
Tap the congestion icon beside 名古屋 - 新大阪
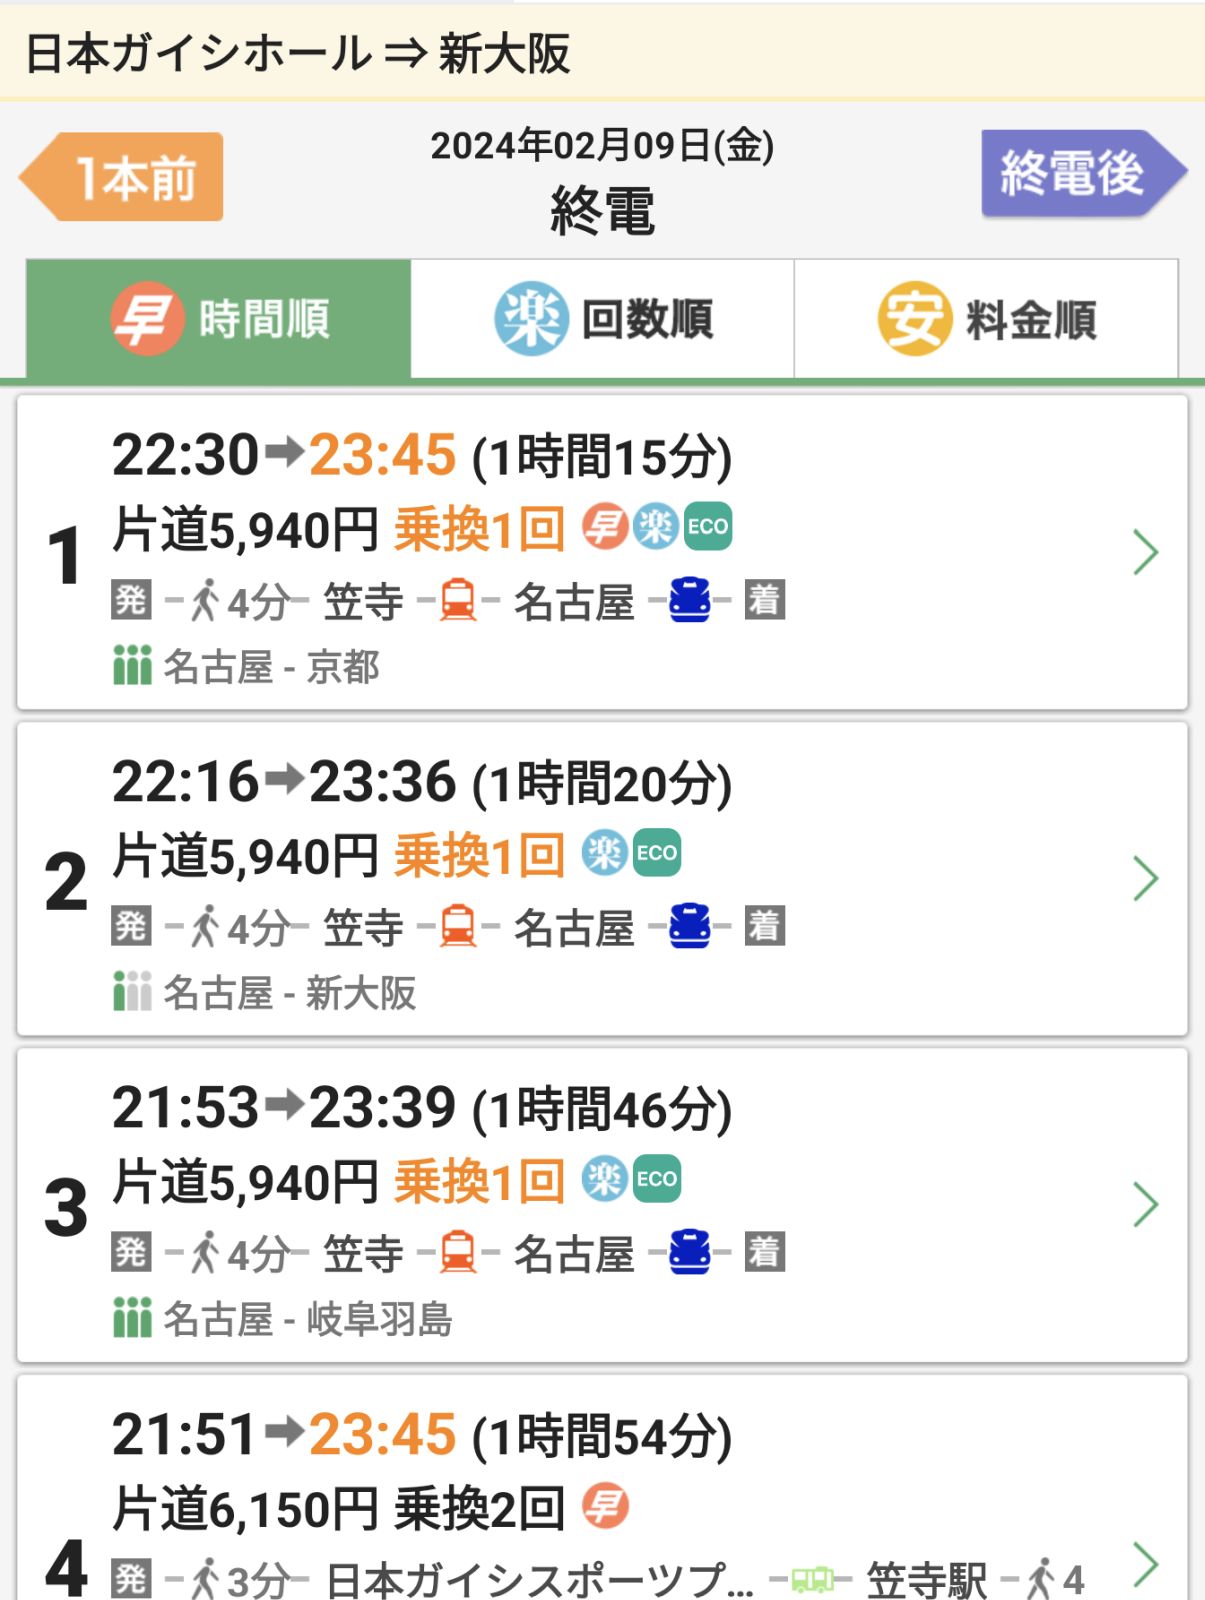132,992
